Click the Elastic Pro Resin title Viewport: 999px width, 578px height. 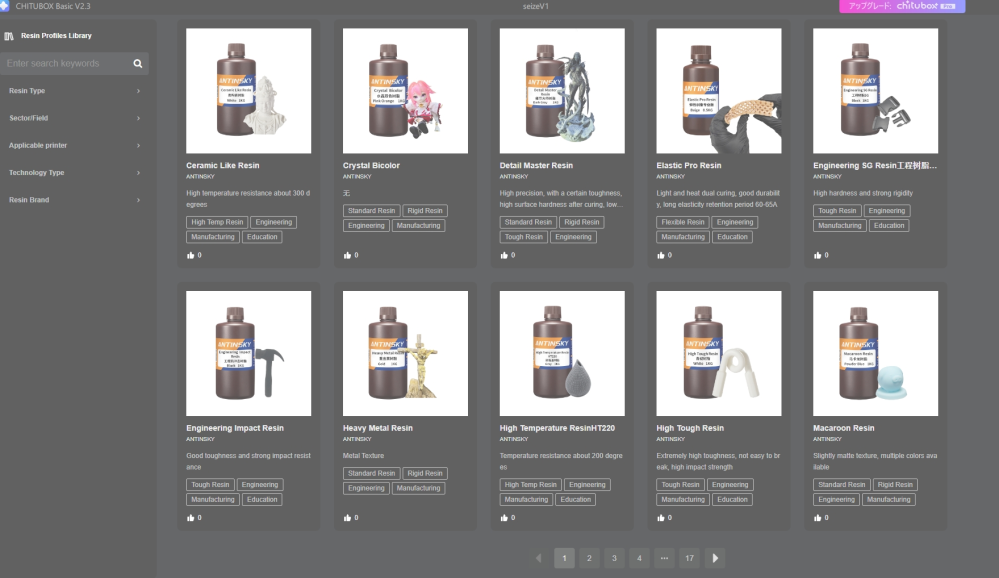point(689,166)
